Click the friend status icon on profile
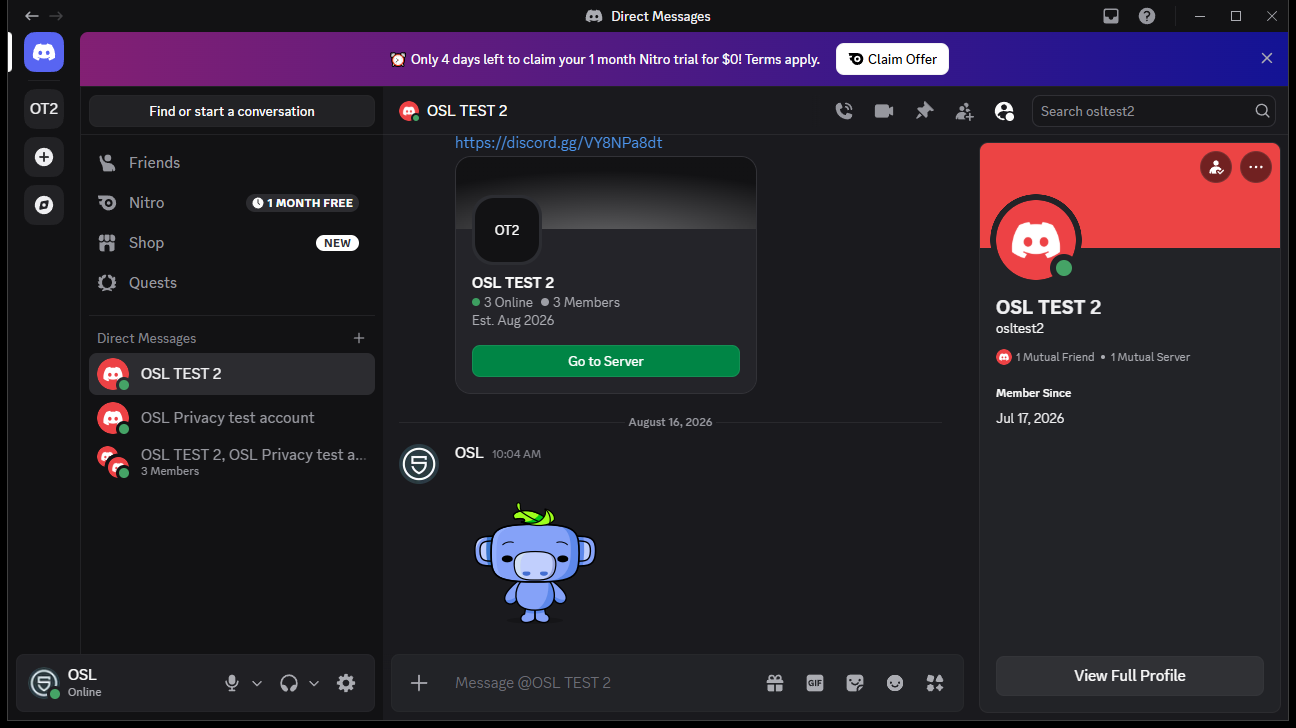1296x728 pixels. pos(1216,167)
